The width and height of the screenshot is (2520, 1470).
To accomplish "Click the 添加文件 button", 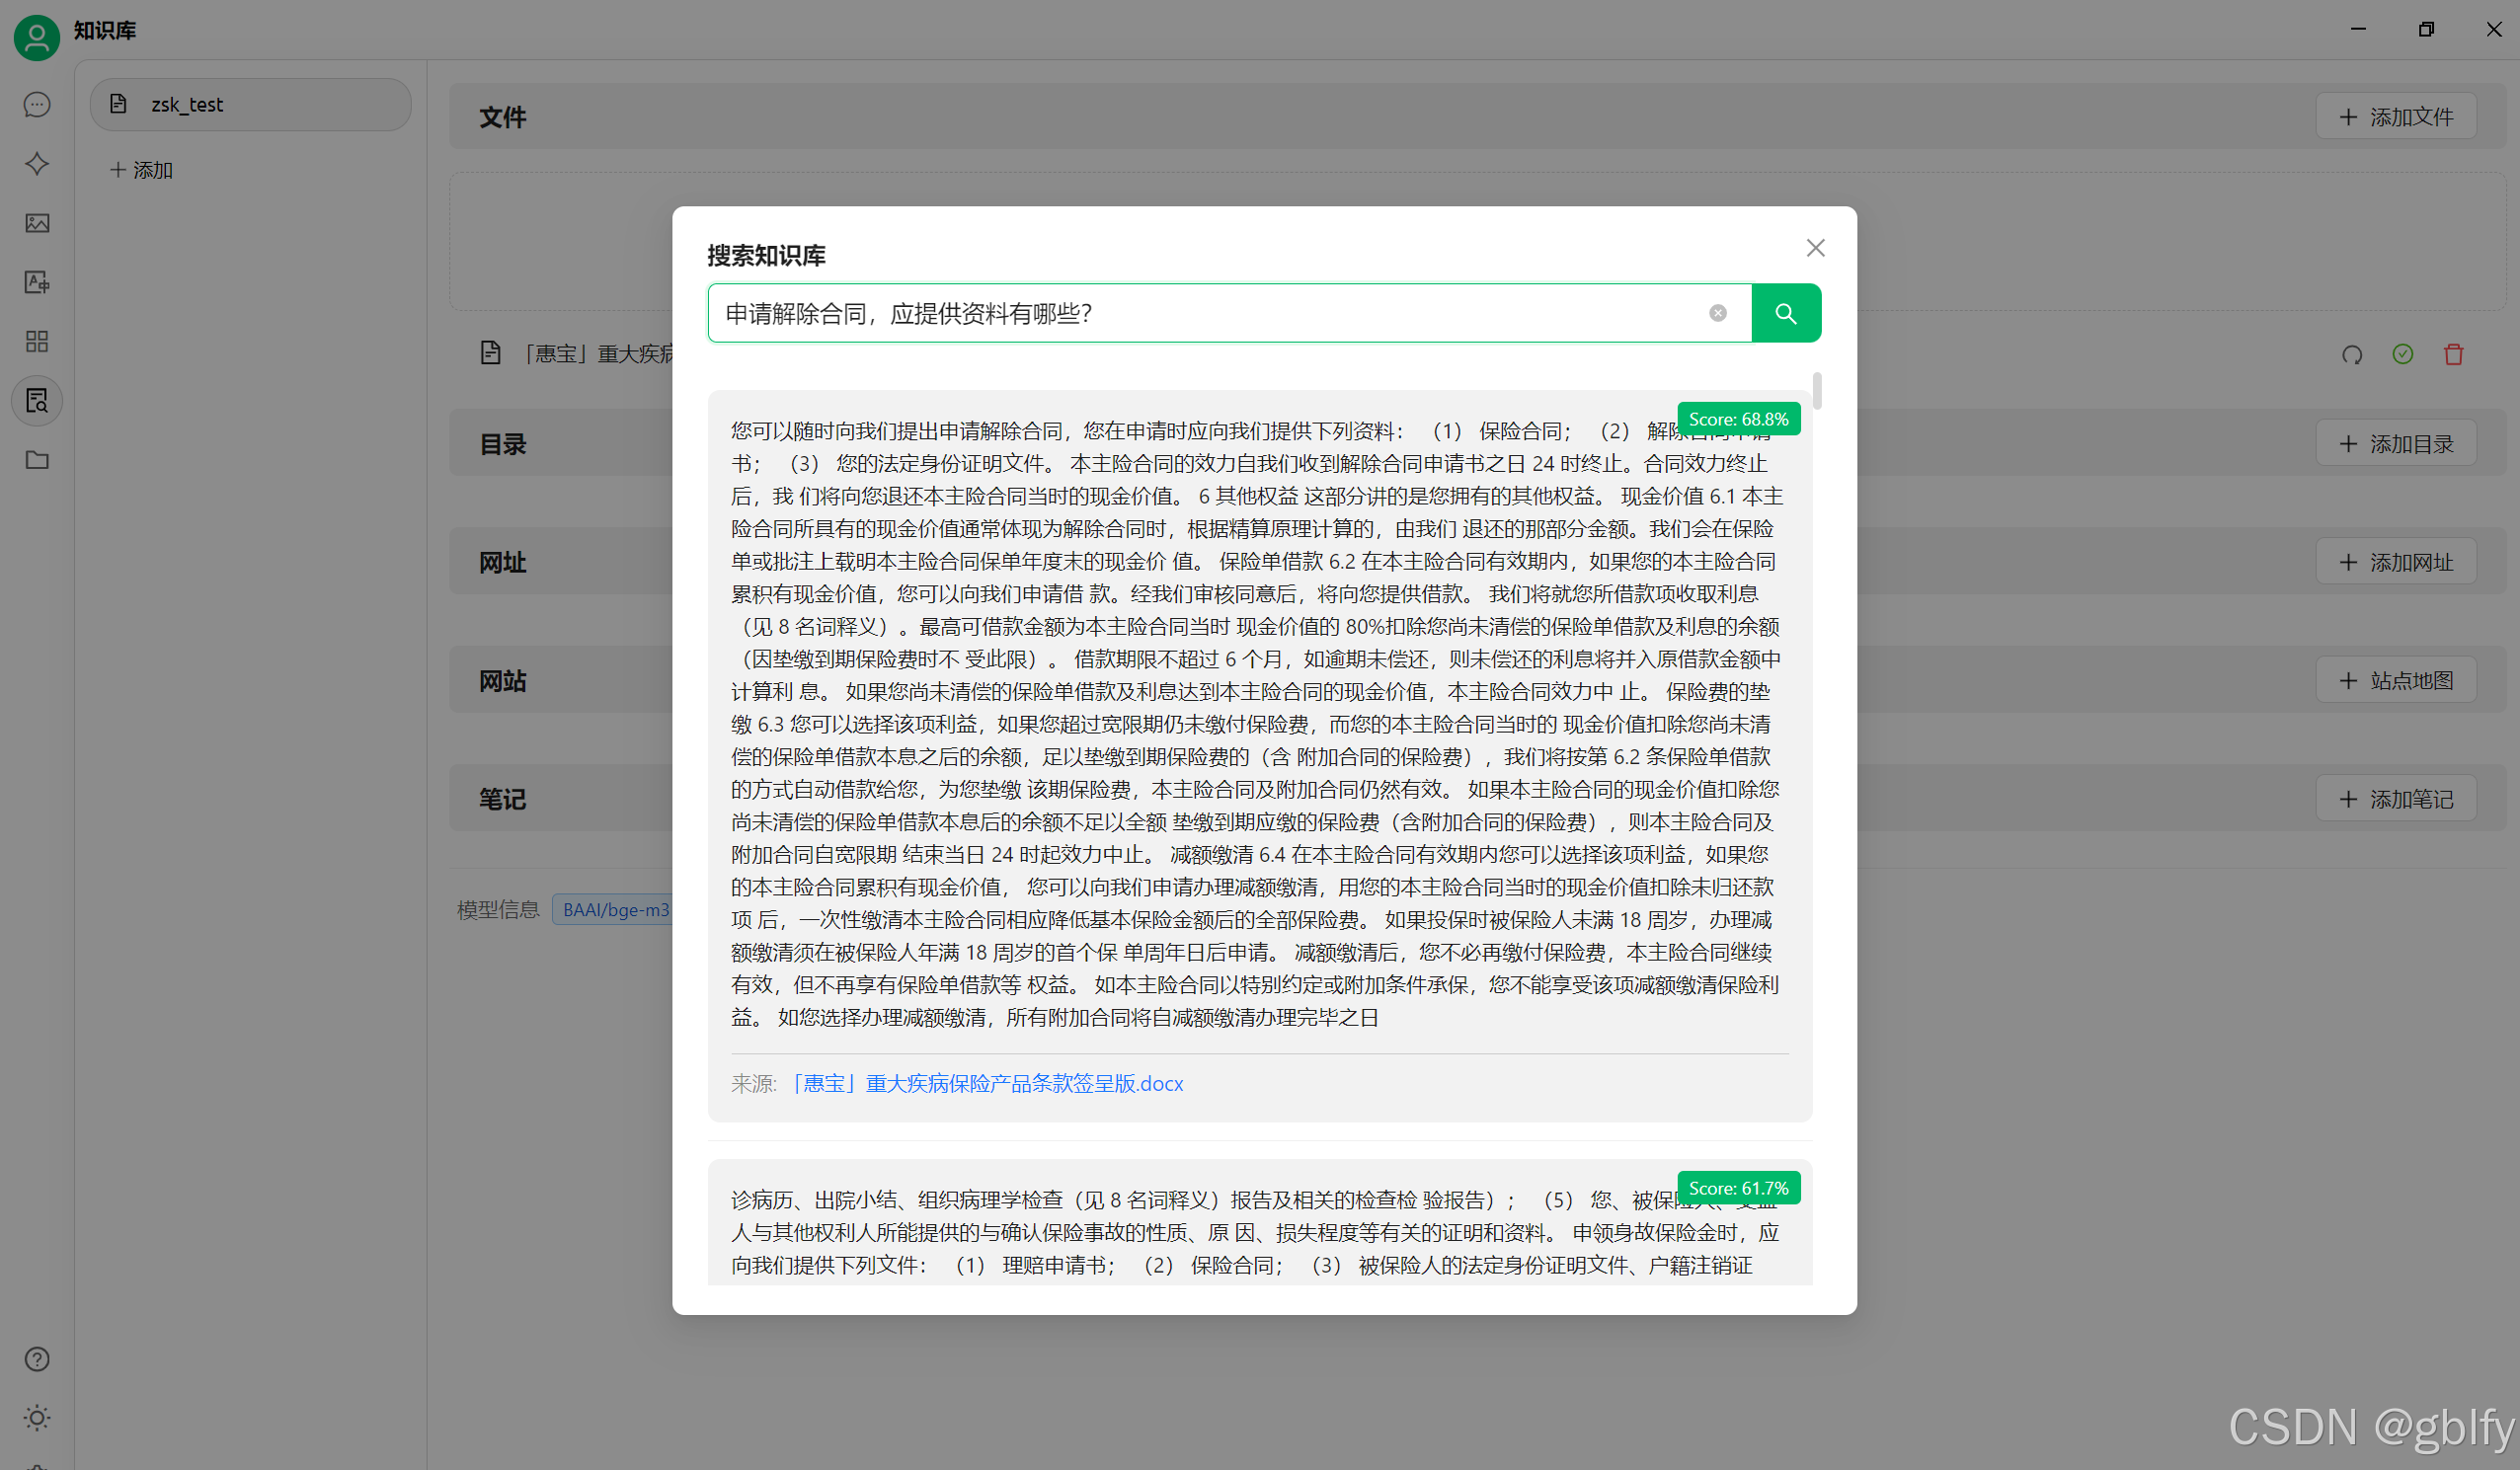I will (x=2395, y=117).
